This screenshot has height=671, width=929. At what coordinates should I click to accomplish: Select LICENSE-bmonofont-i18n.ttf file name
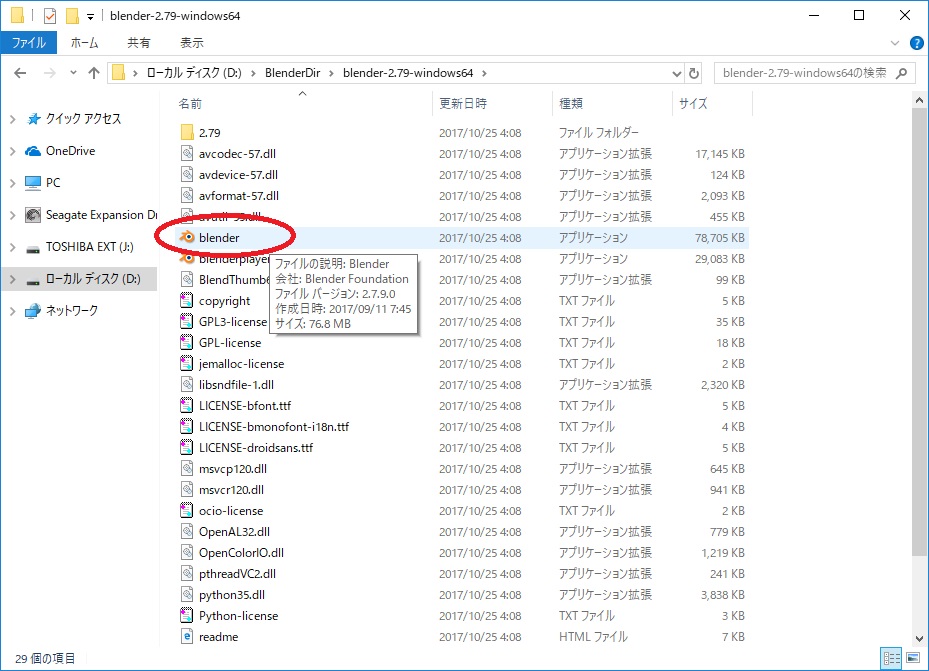click(x=274, y=426)
